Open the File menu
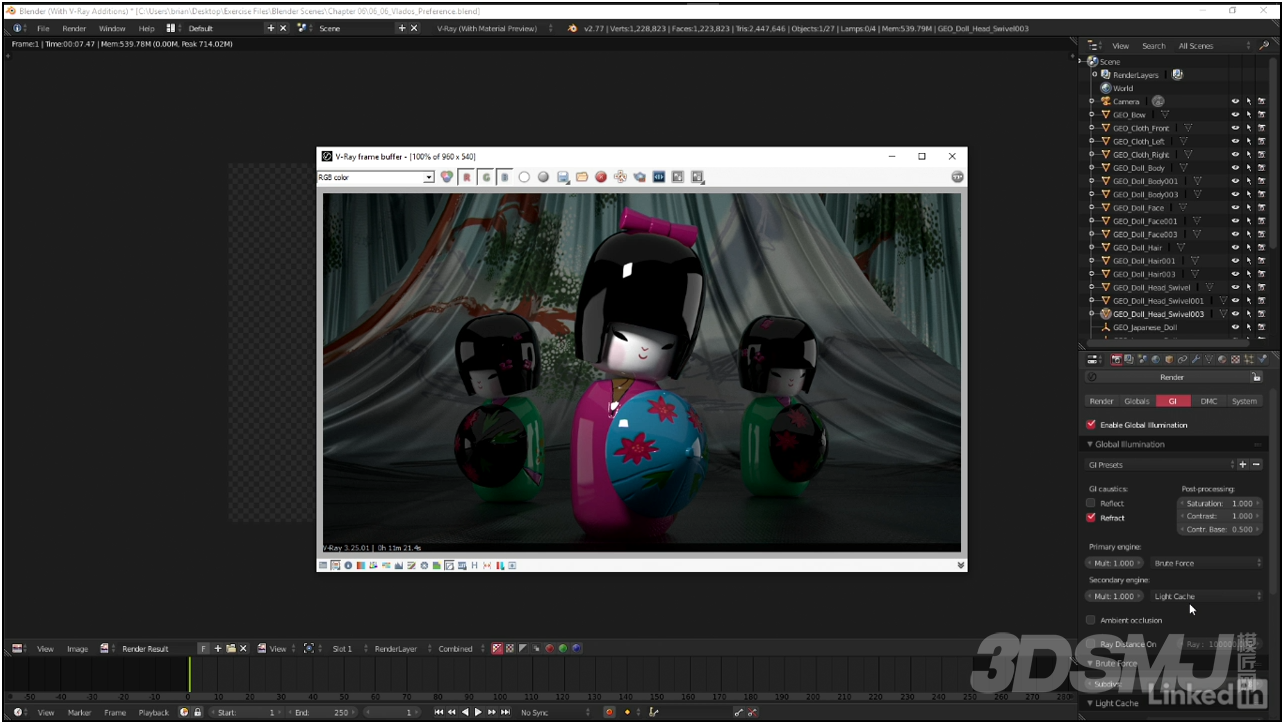 tap(43, 28)
